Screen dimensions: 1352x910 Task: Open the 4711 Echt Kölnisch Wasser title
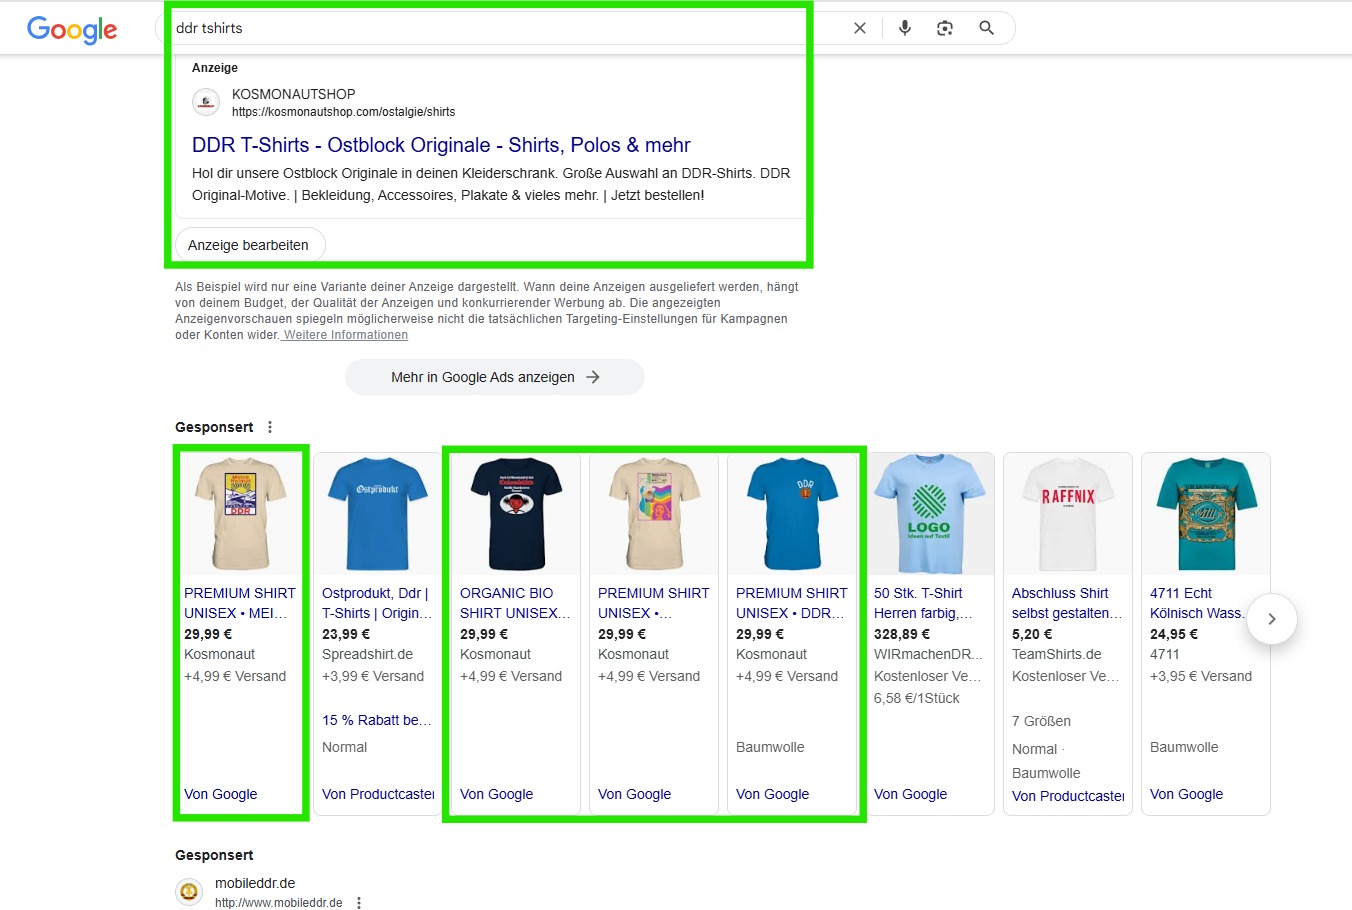point(1198,603)
